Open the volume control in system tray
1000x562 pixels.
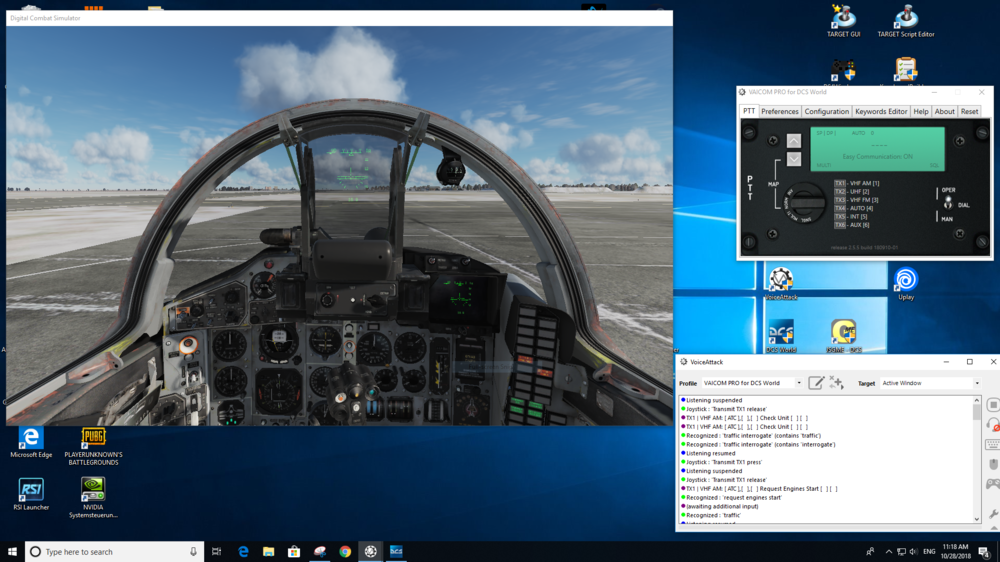click(x=914, y=552)
